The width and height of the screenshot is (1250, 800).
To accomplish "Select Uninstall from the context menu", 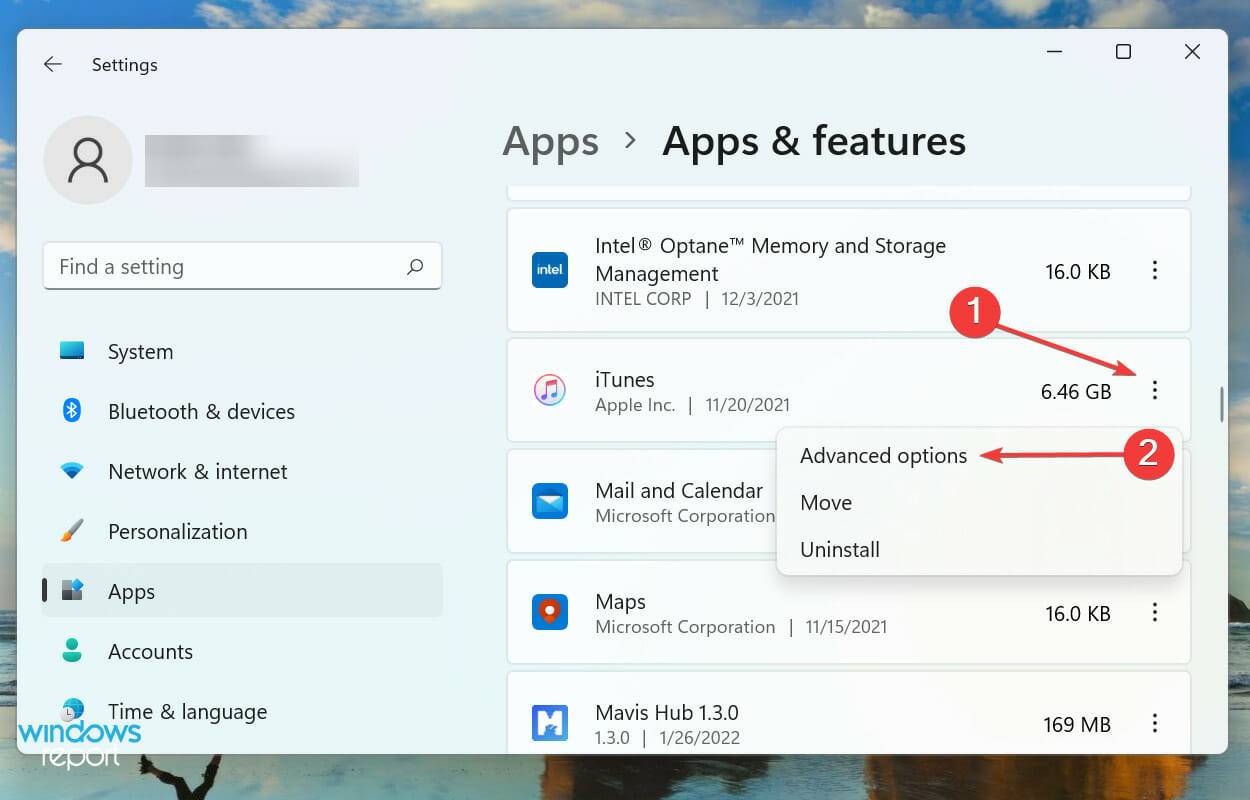I will (840, 550).
